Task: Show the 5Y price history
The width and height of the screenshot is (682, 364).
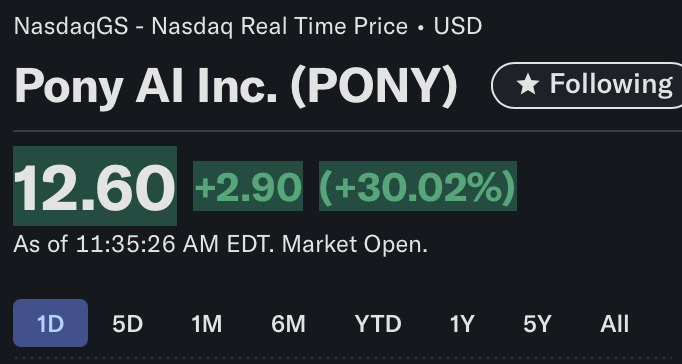Action: tap(537, 324)
